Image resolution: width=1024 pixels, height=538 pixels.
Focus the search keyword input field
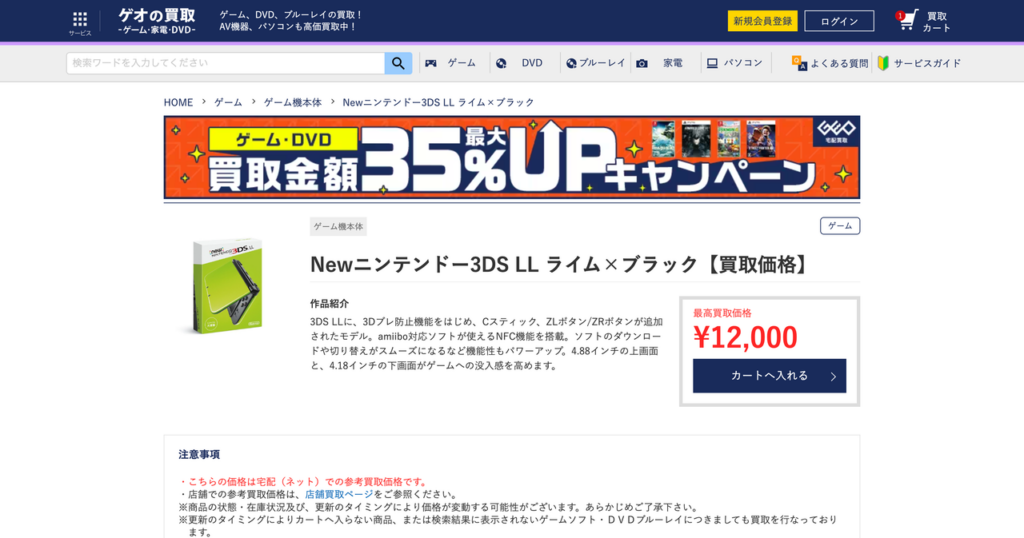coord(225,63)
